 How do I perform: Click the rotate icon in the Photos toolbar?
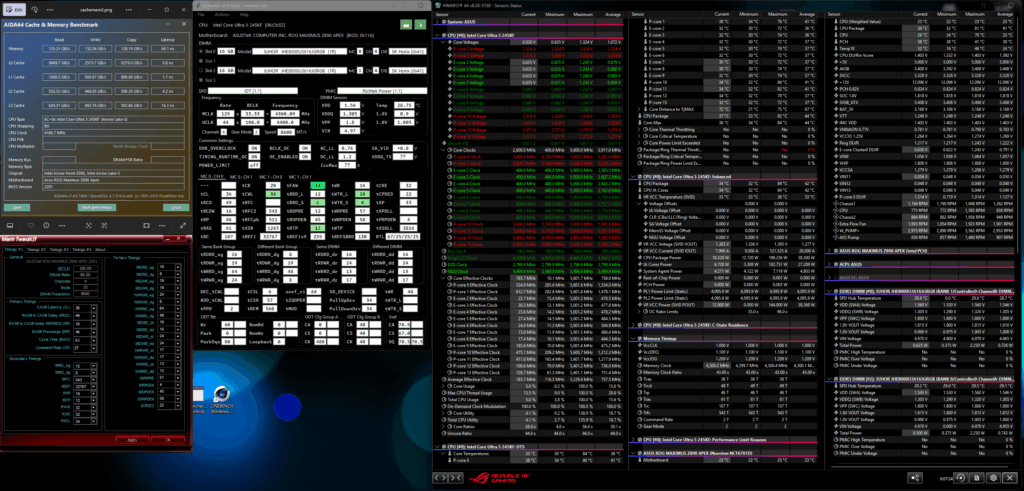coord(33,10)
